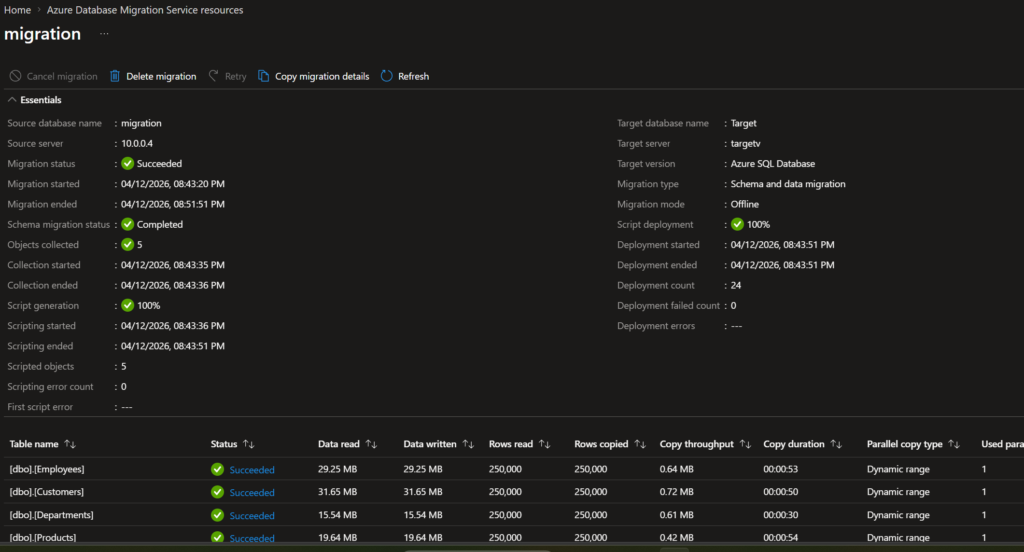
Task: Sort table by Status column arrows
Action: point(249,444)
